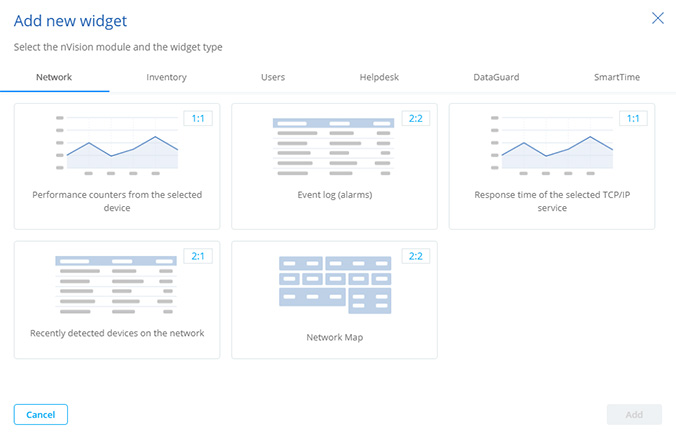Click the Cancel button
Image resolution: width=676 pixels, height=438 pixels.
tap(41, 414)
